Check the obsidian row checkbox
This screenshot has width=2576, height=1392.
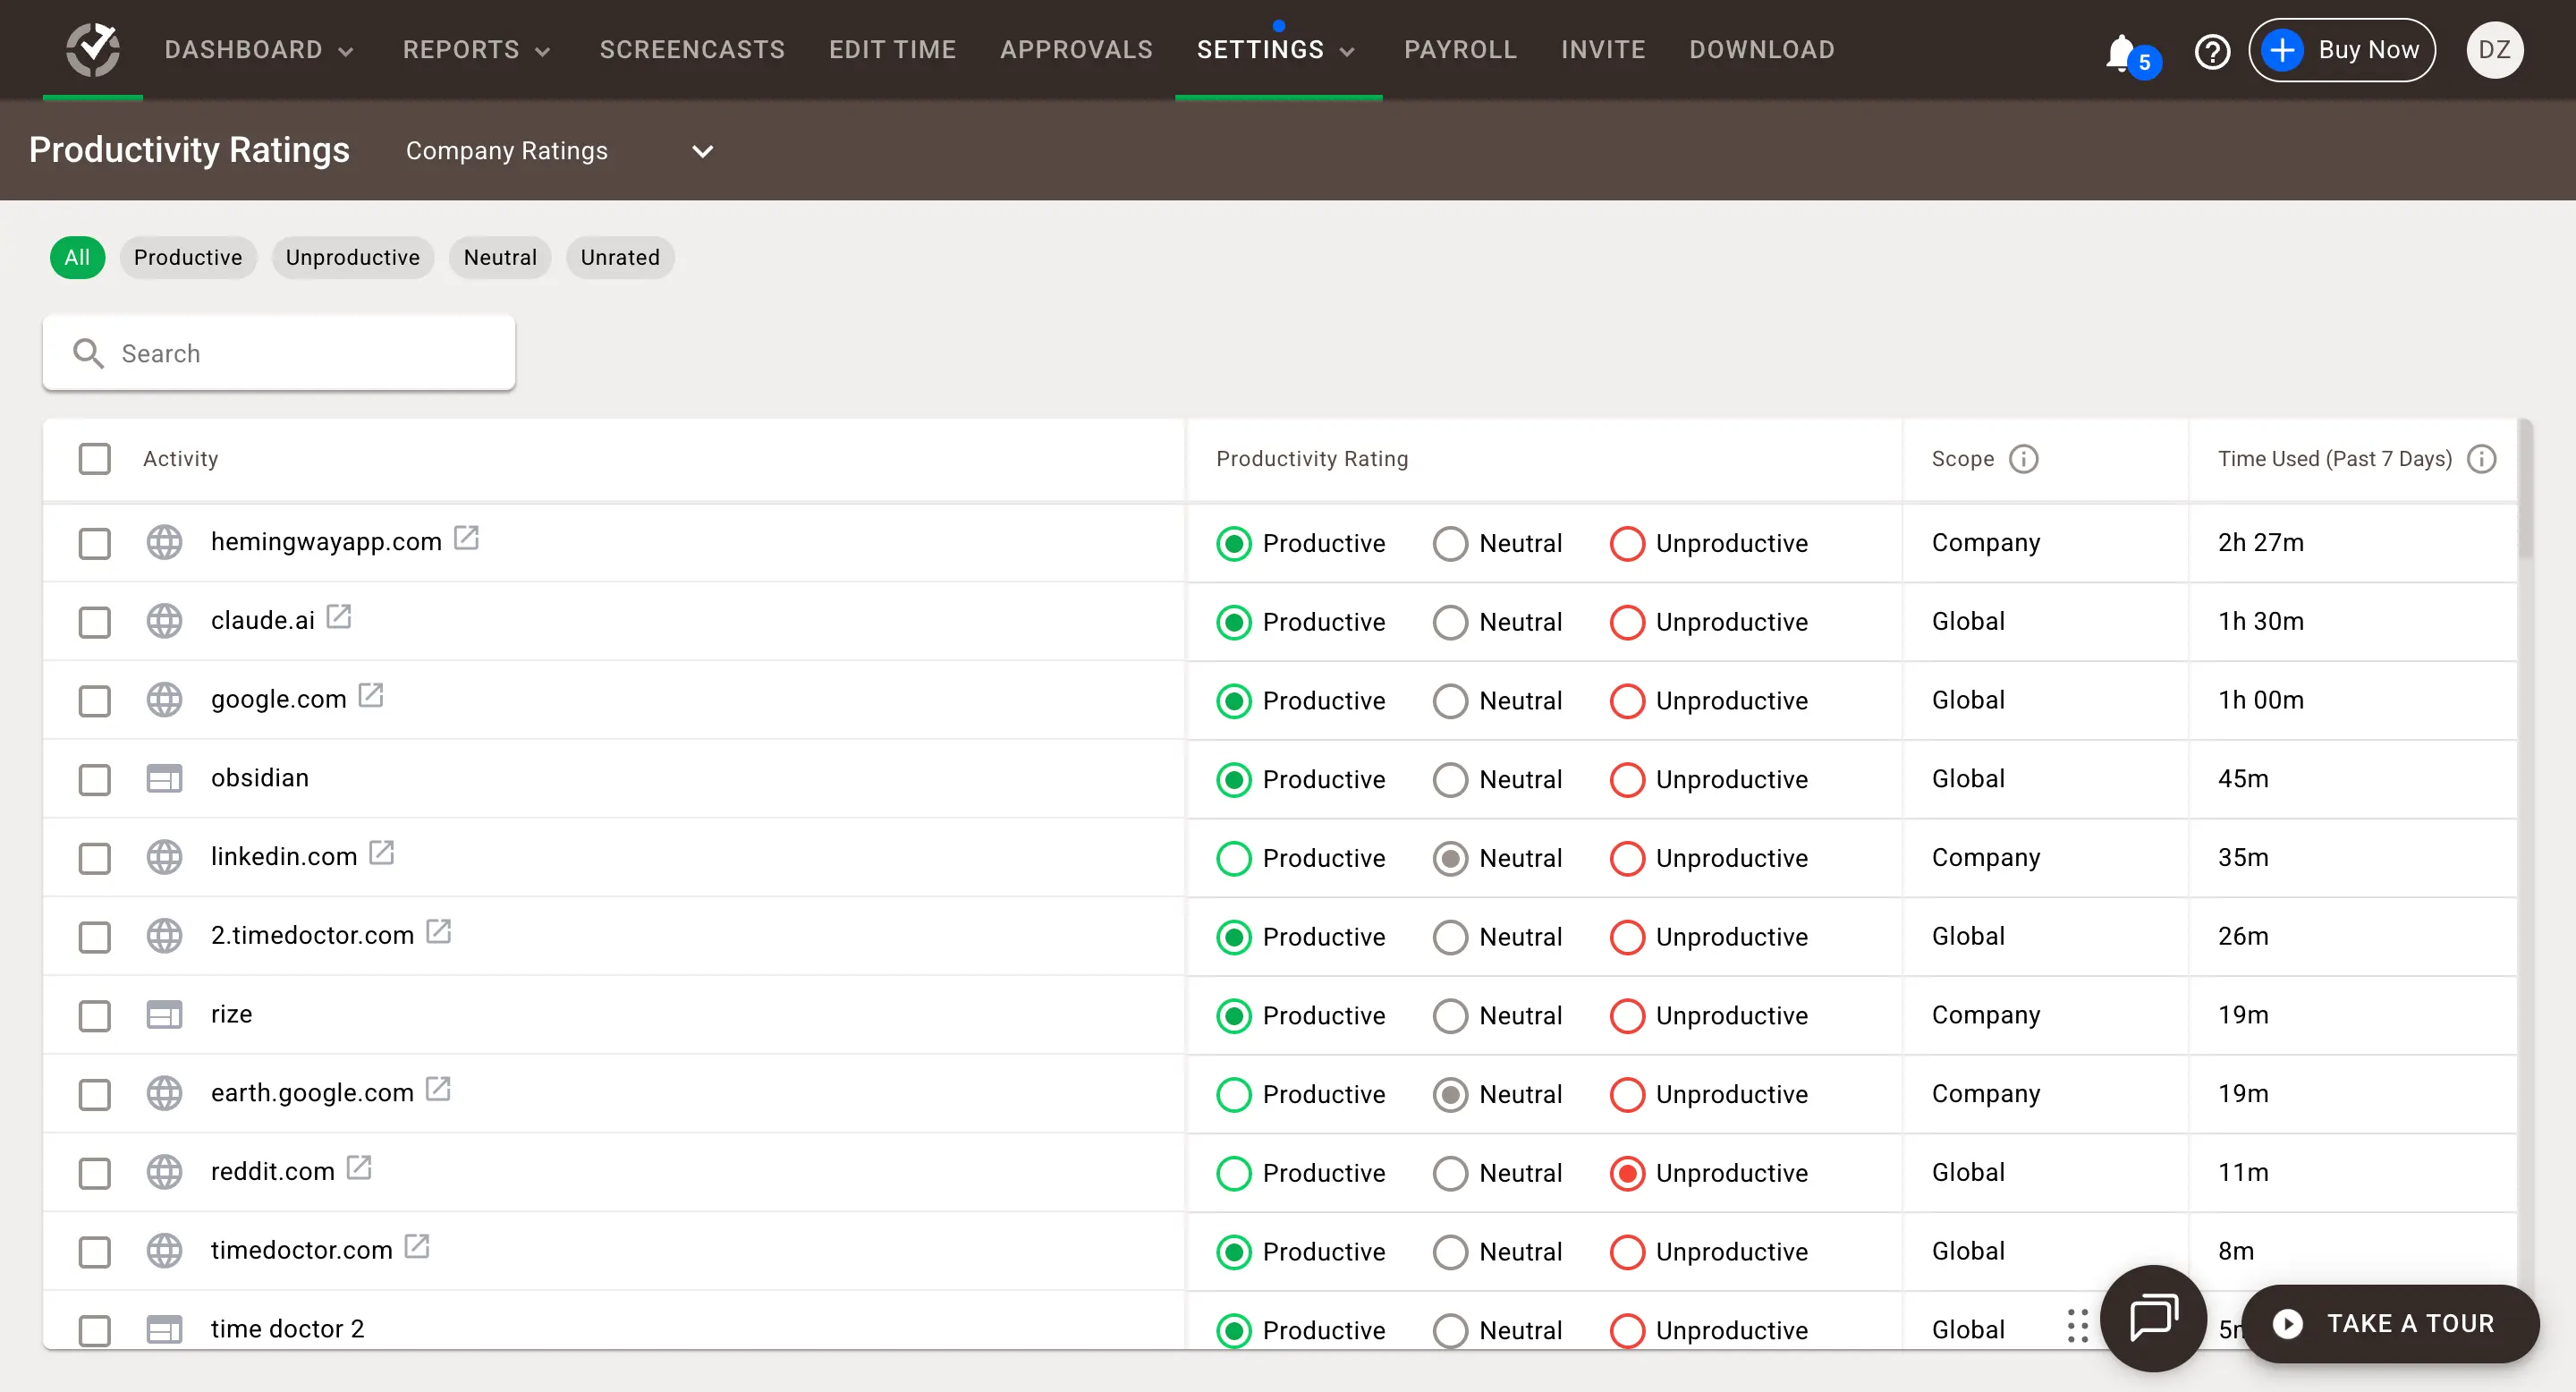pos(95,780)
